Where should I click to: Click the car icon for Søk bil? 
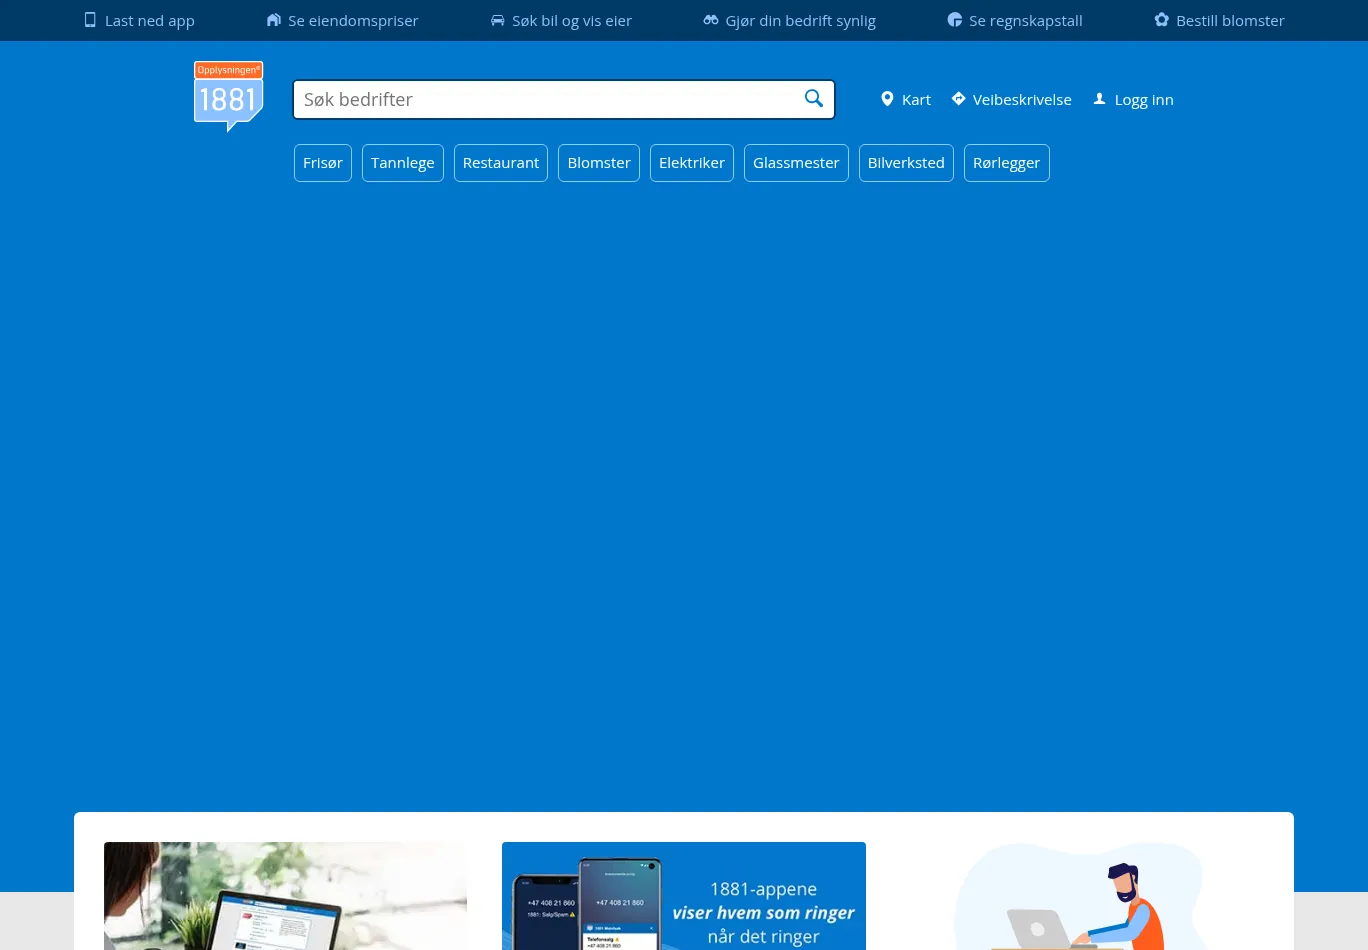497,20
